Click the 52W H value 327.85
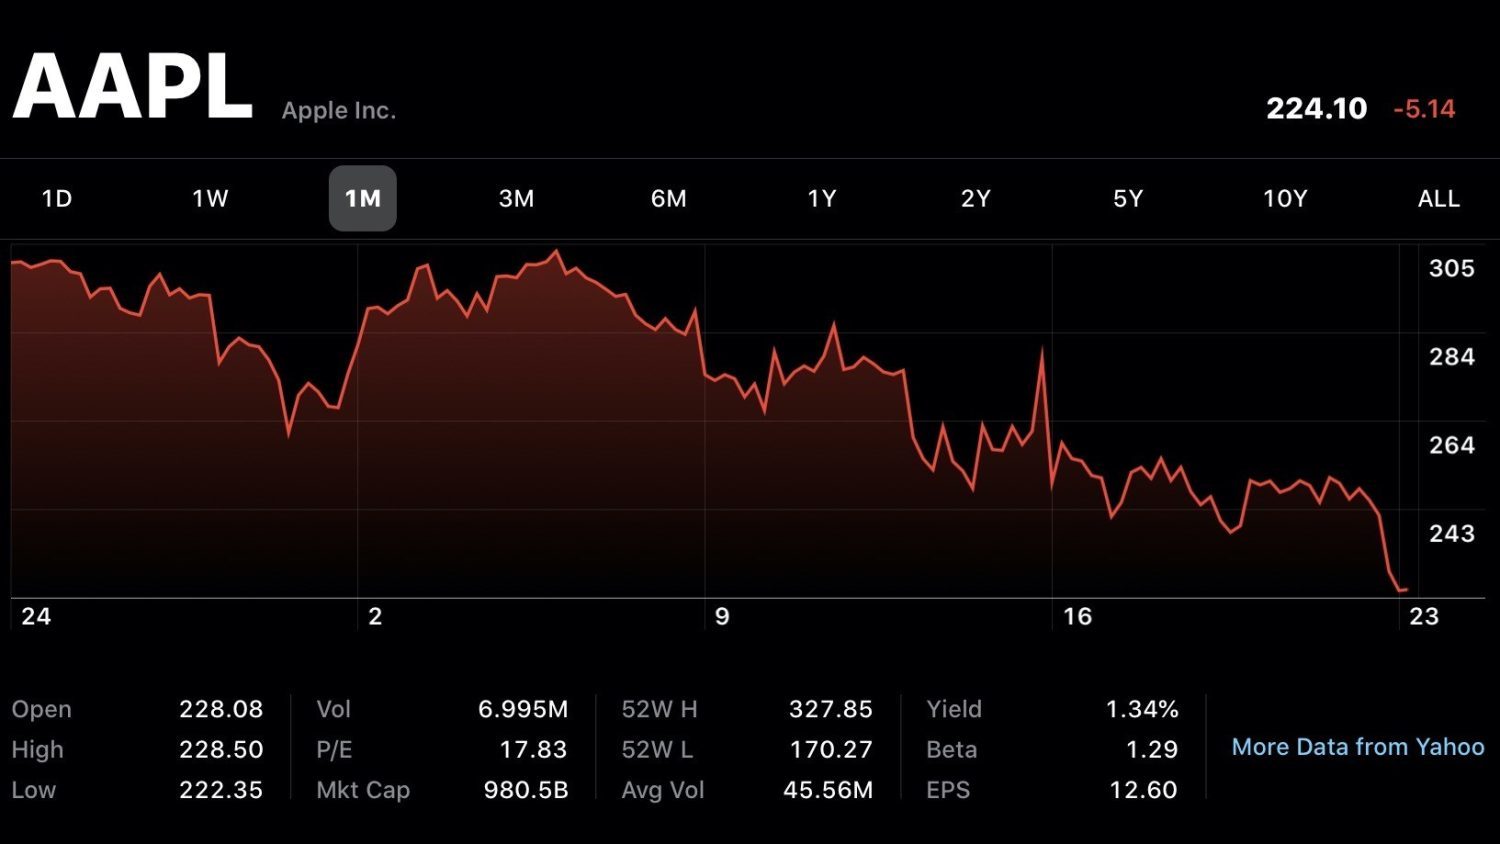 [830, 709]
